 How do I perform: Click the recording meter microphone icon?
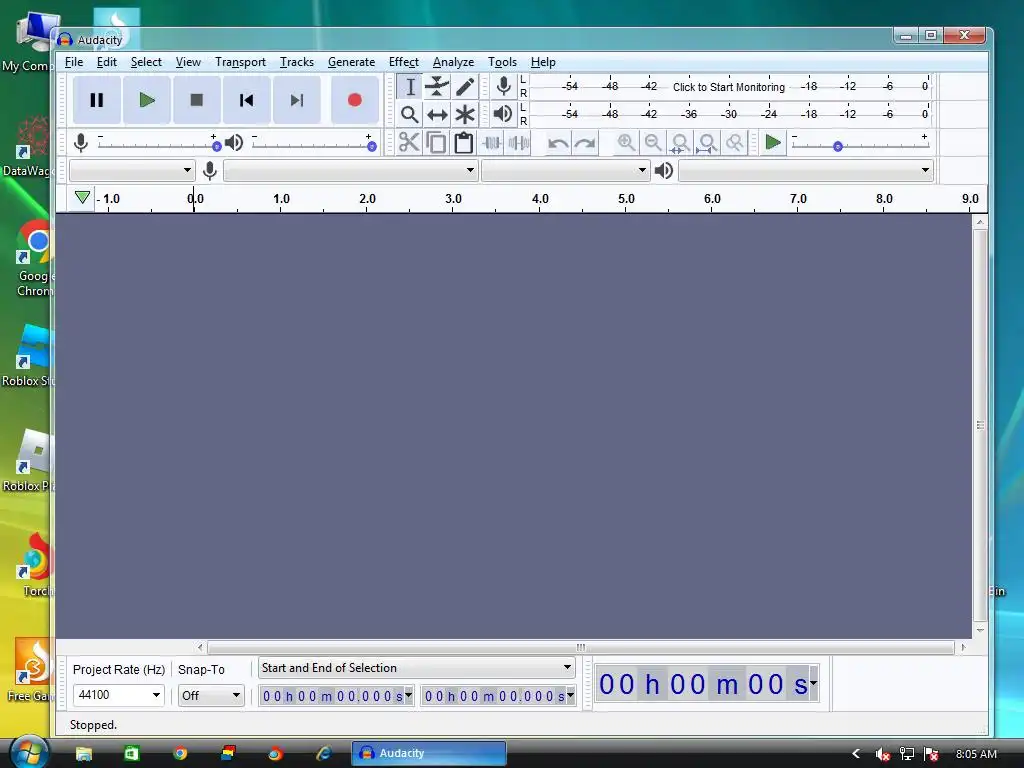504,86
